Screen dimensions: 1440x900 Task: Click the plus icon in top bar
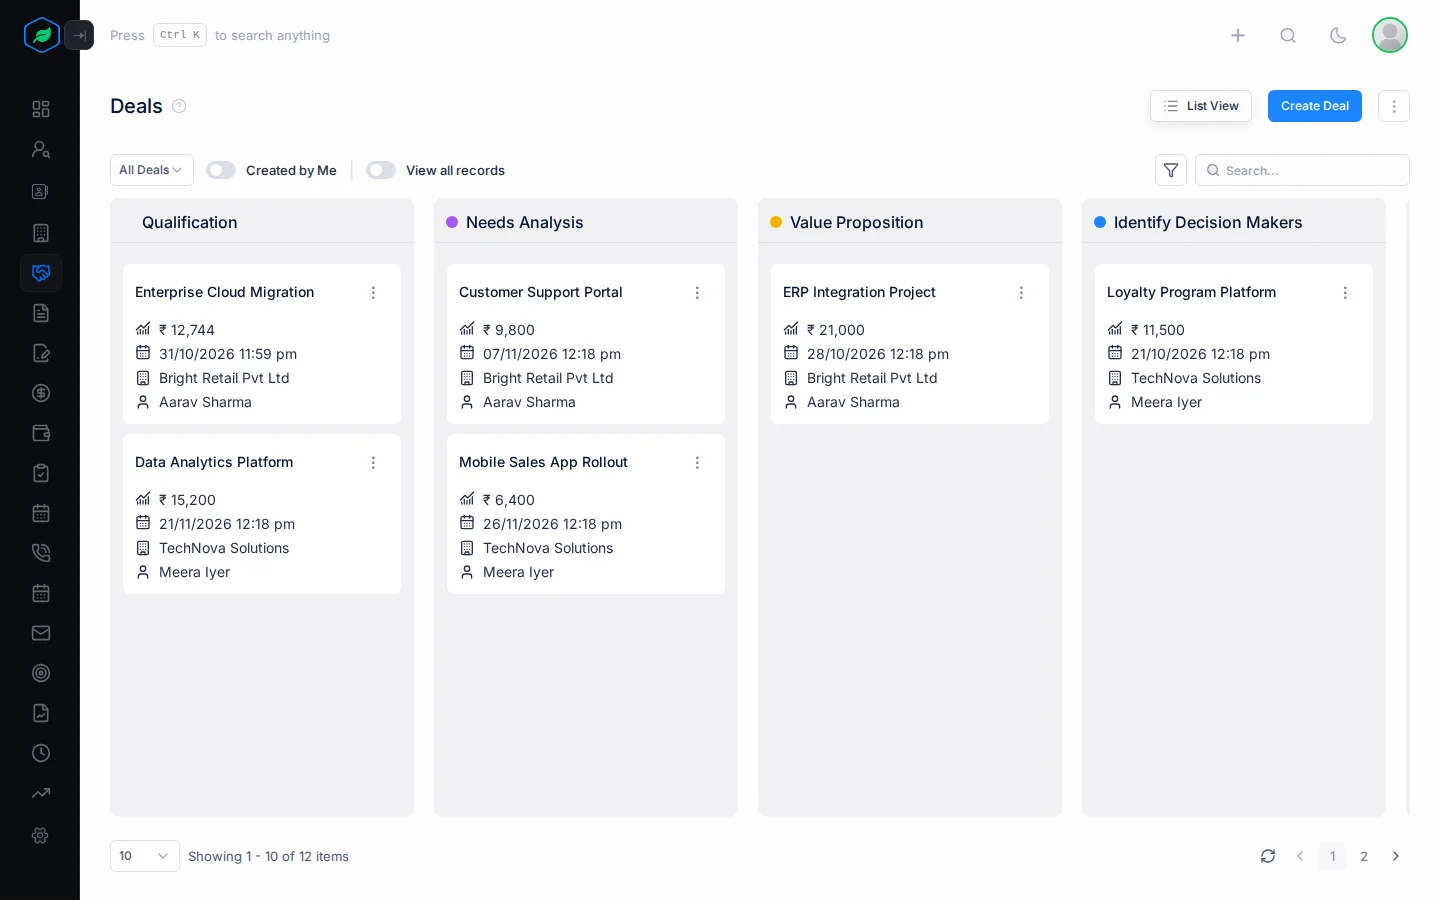coord(1238,35)
